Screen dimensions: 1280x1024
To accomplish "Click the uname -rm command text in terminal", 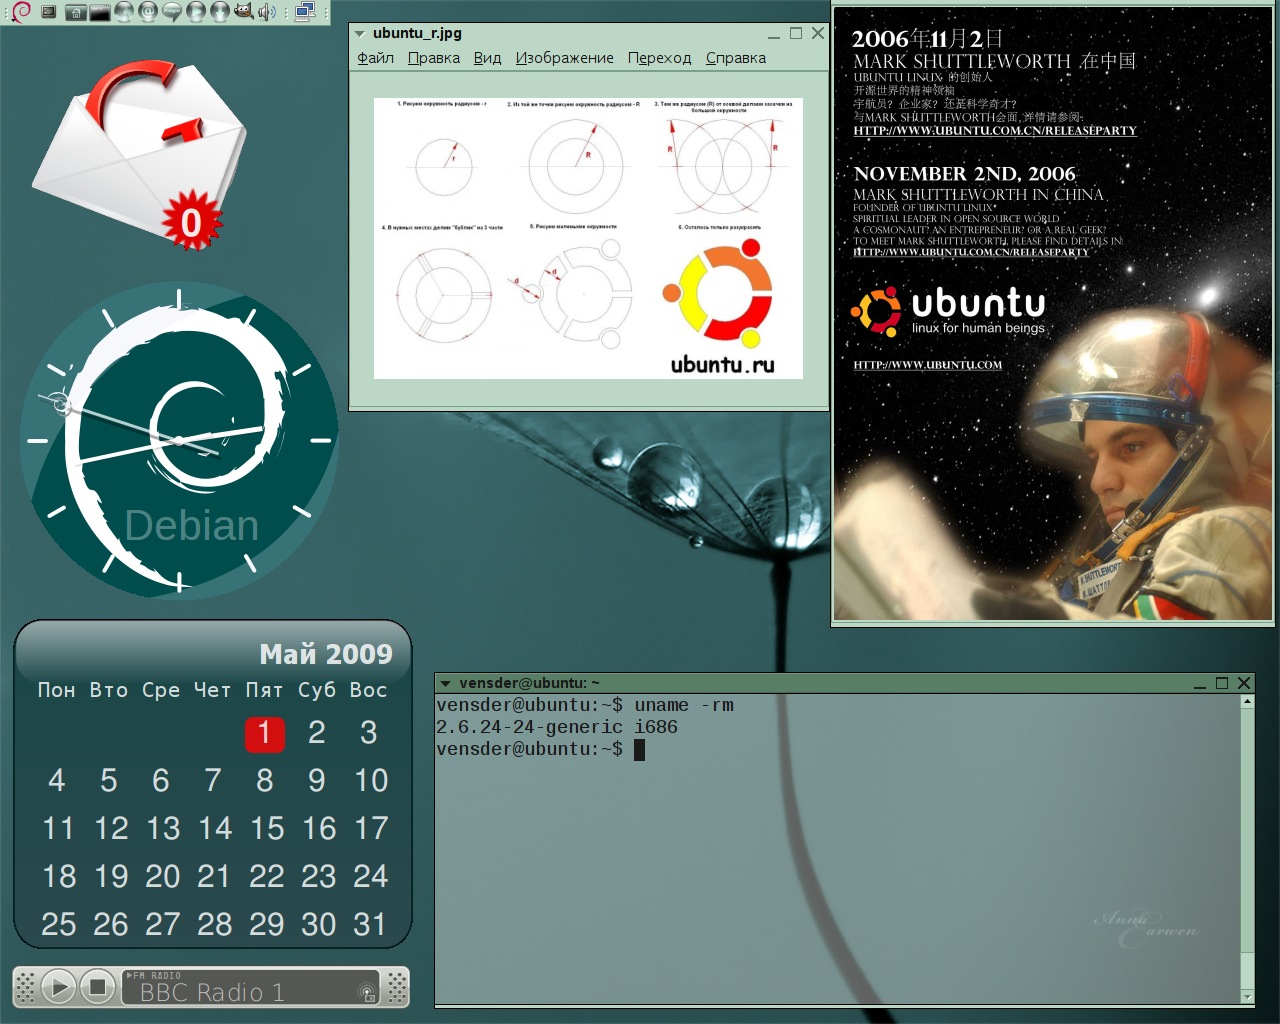I will [x=684, y=705].
